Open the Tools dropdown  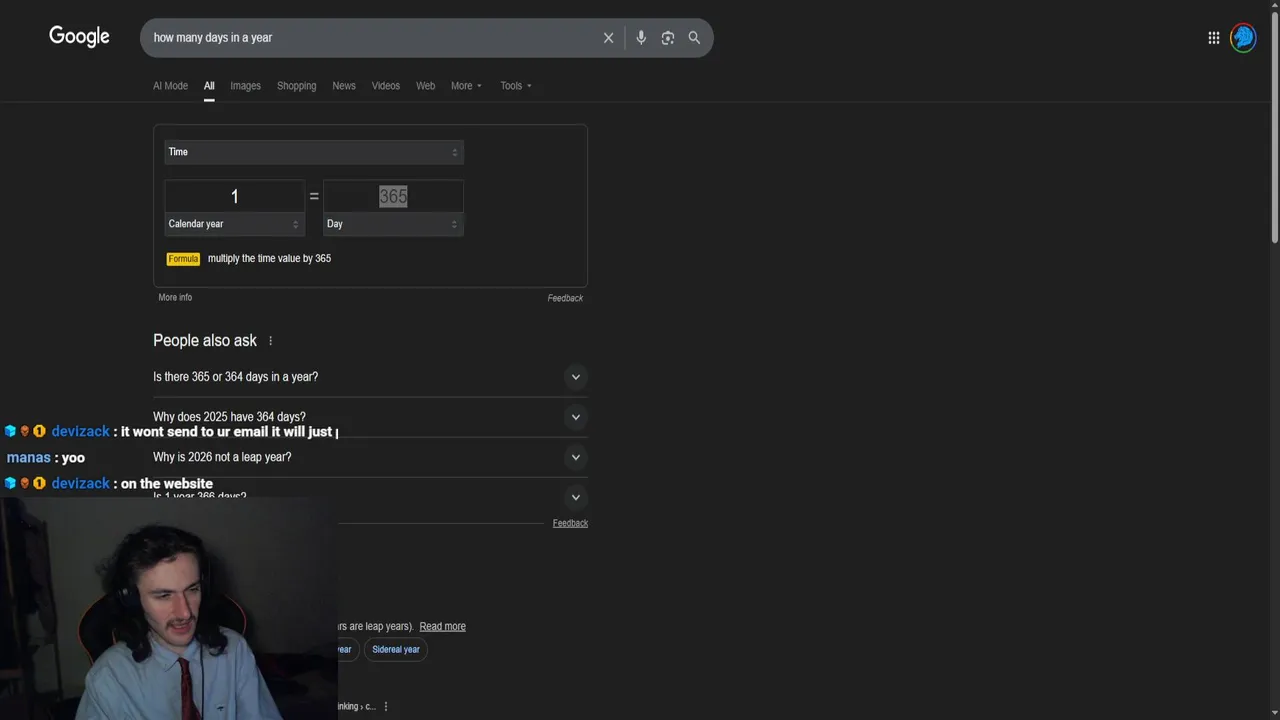[516, 86]
